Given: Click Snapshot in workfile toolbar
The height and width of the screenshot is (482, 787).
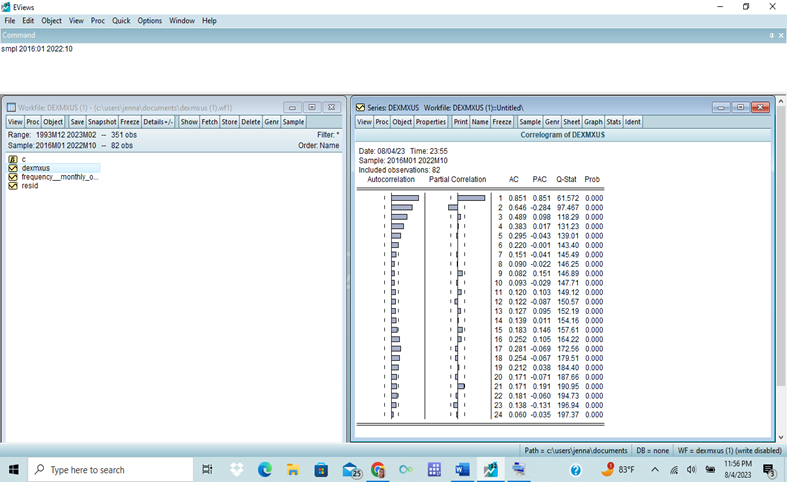Looking at the screenshot, I should (x=102, y=122).
